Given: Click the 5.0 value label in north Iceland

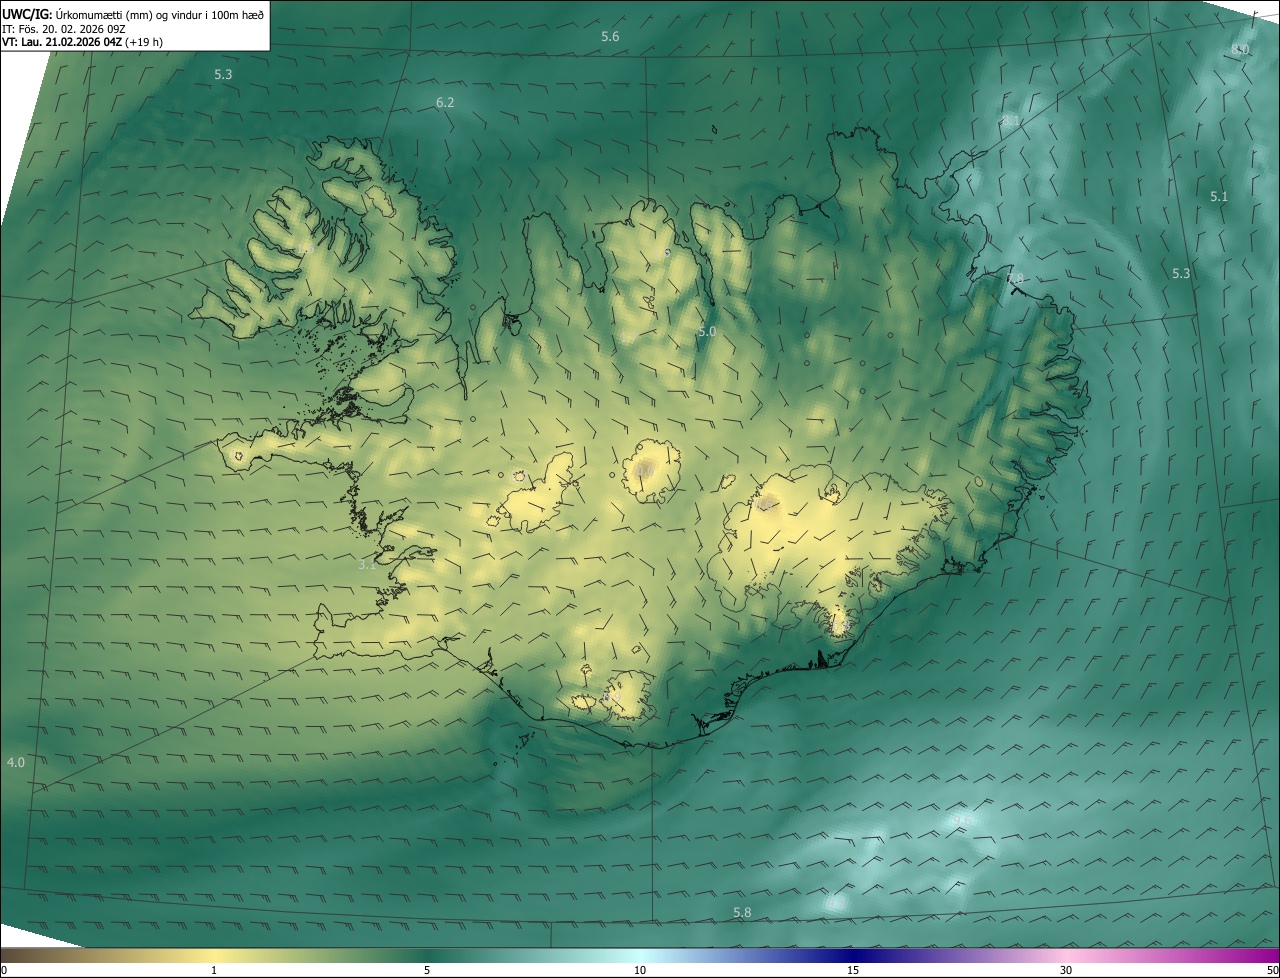Looking at the screenshot, I should pyautogui.click(x=707, y=331).
